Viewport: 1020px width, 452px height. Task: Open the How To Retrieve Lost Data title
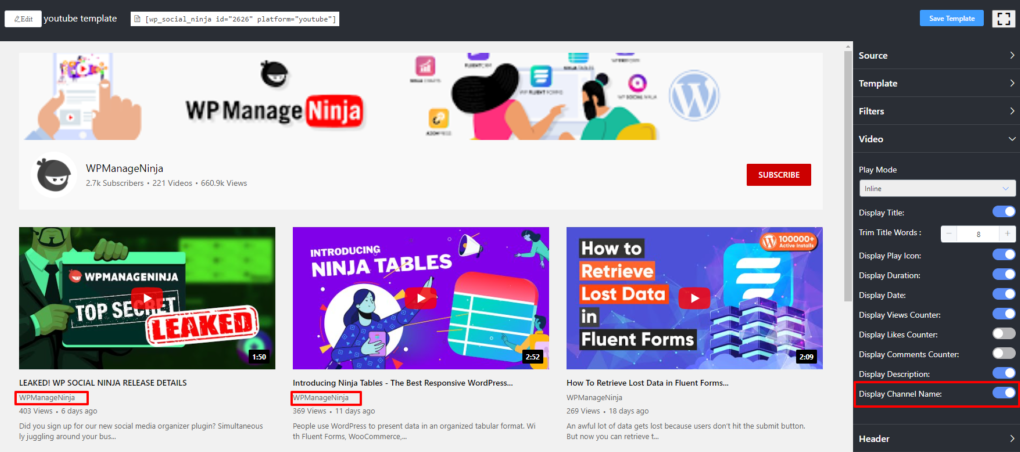pyautogui.click(x=647, y=382)
